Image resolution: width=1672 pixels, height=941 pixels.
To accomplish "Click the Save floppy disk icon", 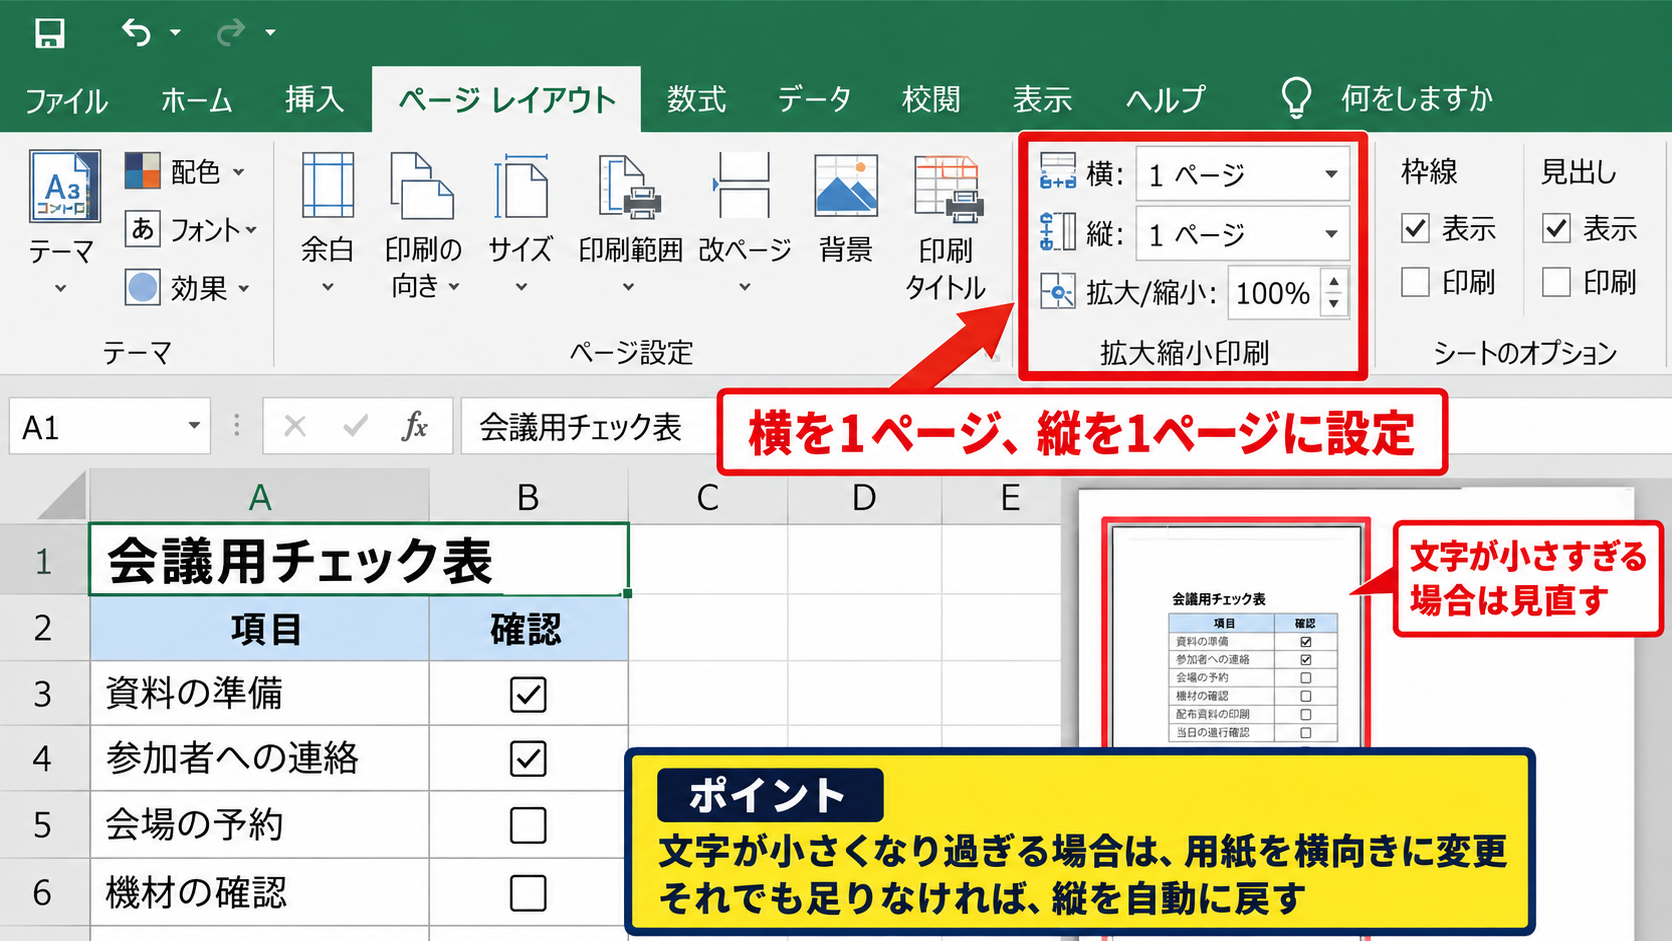I will pos(49,33).
